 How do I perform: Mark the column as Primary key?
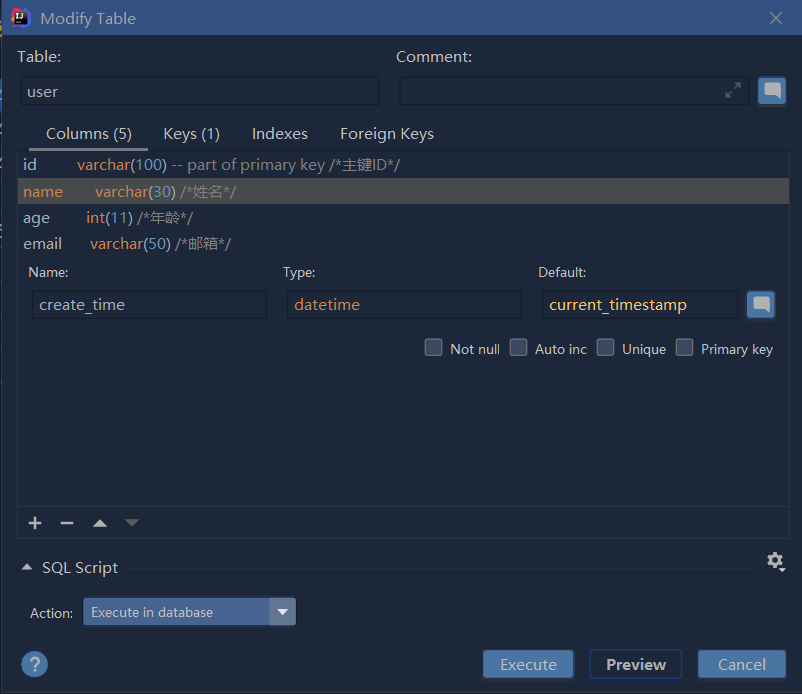(x=684, y=347)
